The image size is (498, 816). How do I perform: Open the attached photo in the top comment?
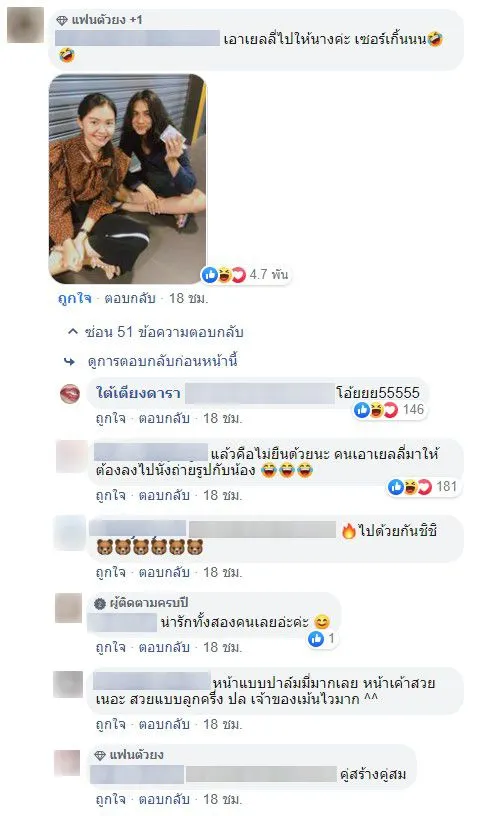tap(127, 178)
